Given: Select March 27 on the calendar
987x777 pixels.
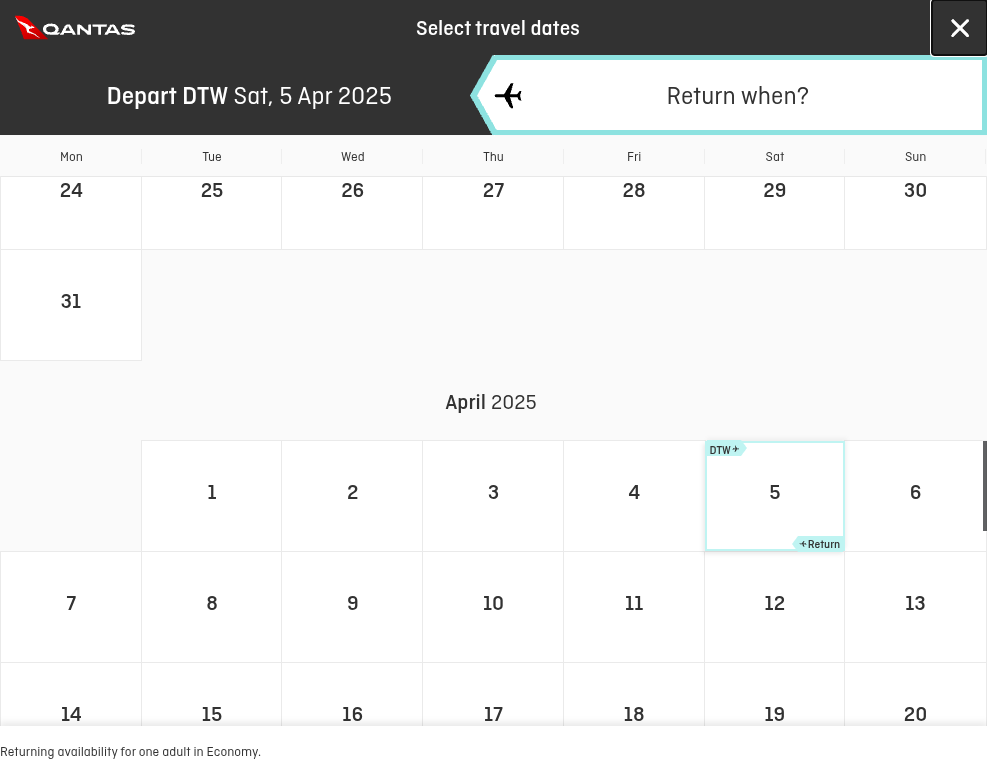Looking at the screenshot, I should pos(493,213).
